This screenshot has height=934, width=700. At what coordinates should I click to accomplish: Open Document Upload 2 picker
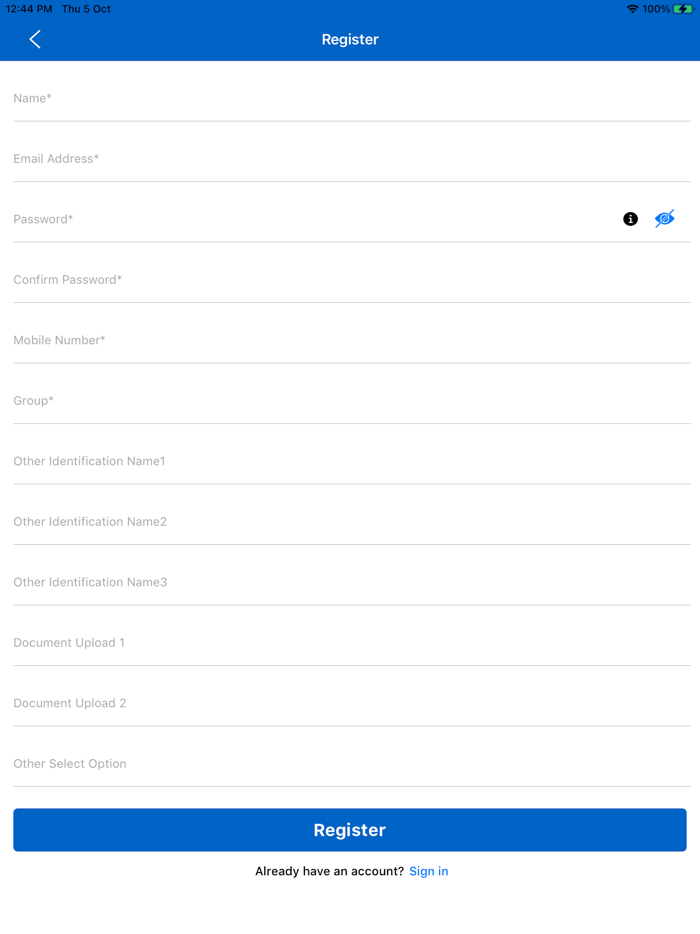point(351,703)
